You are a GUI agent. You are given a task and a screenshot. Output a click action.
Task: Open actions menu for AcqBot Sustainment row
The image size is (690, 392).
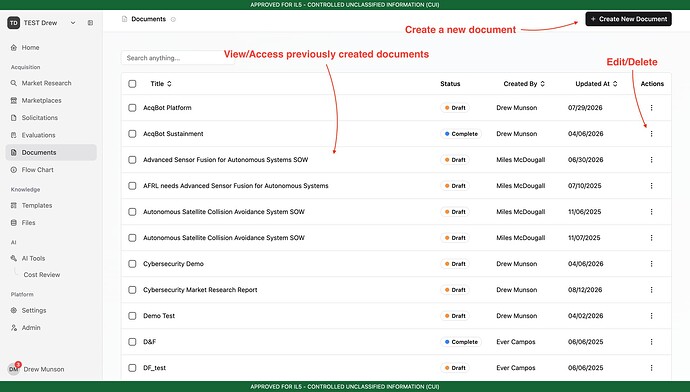[x=651, y=134]
